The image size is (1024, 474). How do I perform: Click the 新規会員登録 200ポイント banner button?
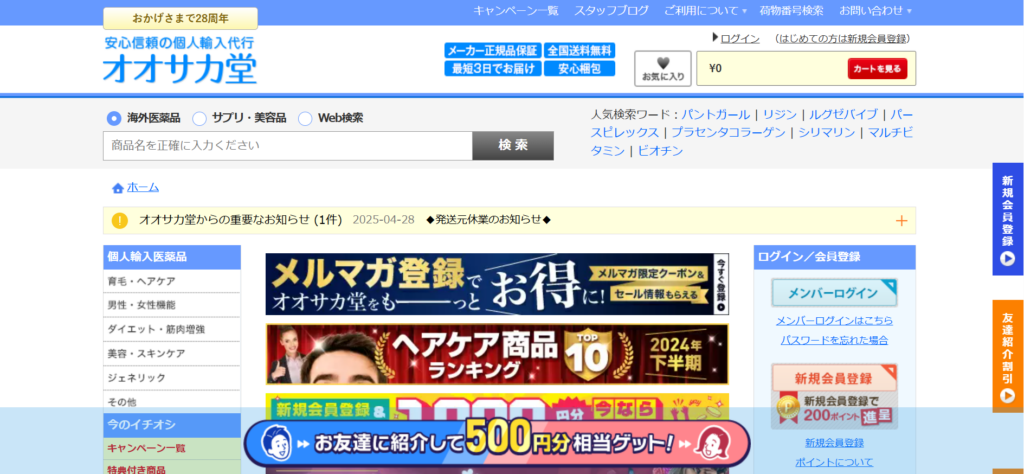tap(834, 396)
